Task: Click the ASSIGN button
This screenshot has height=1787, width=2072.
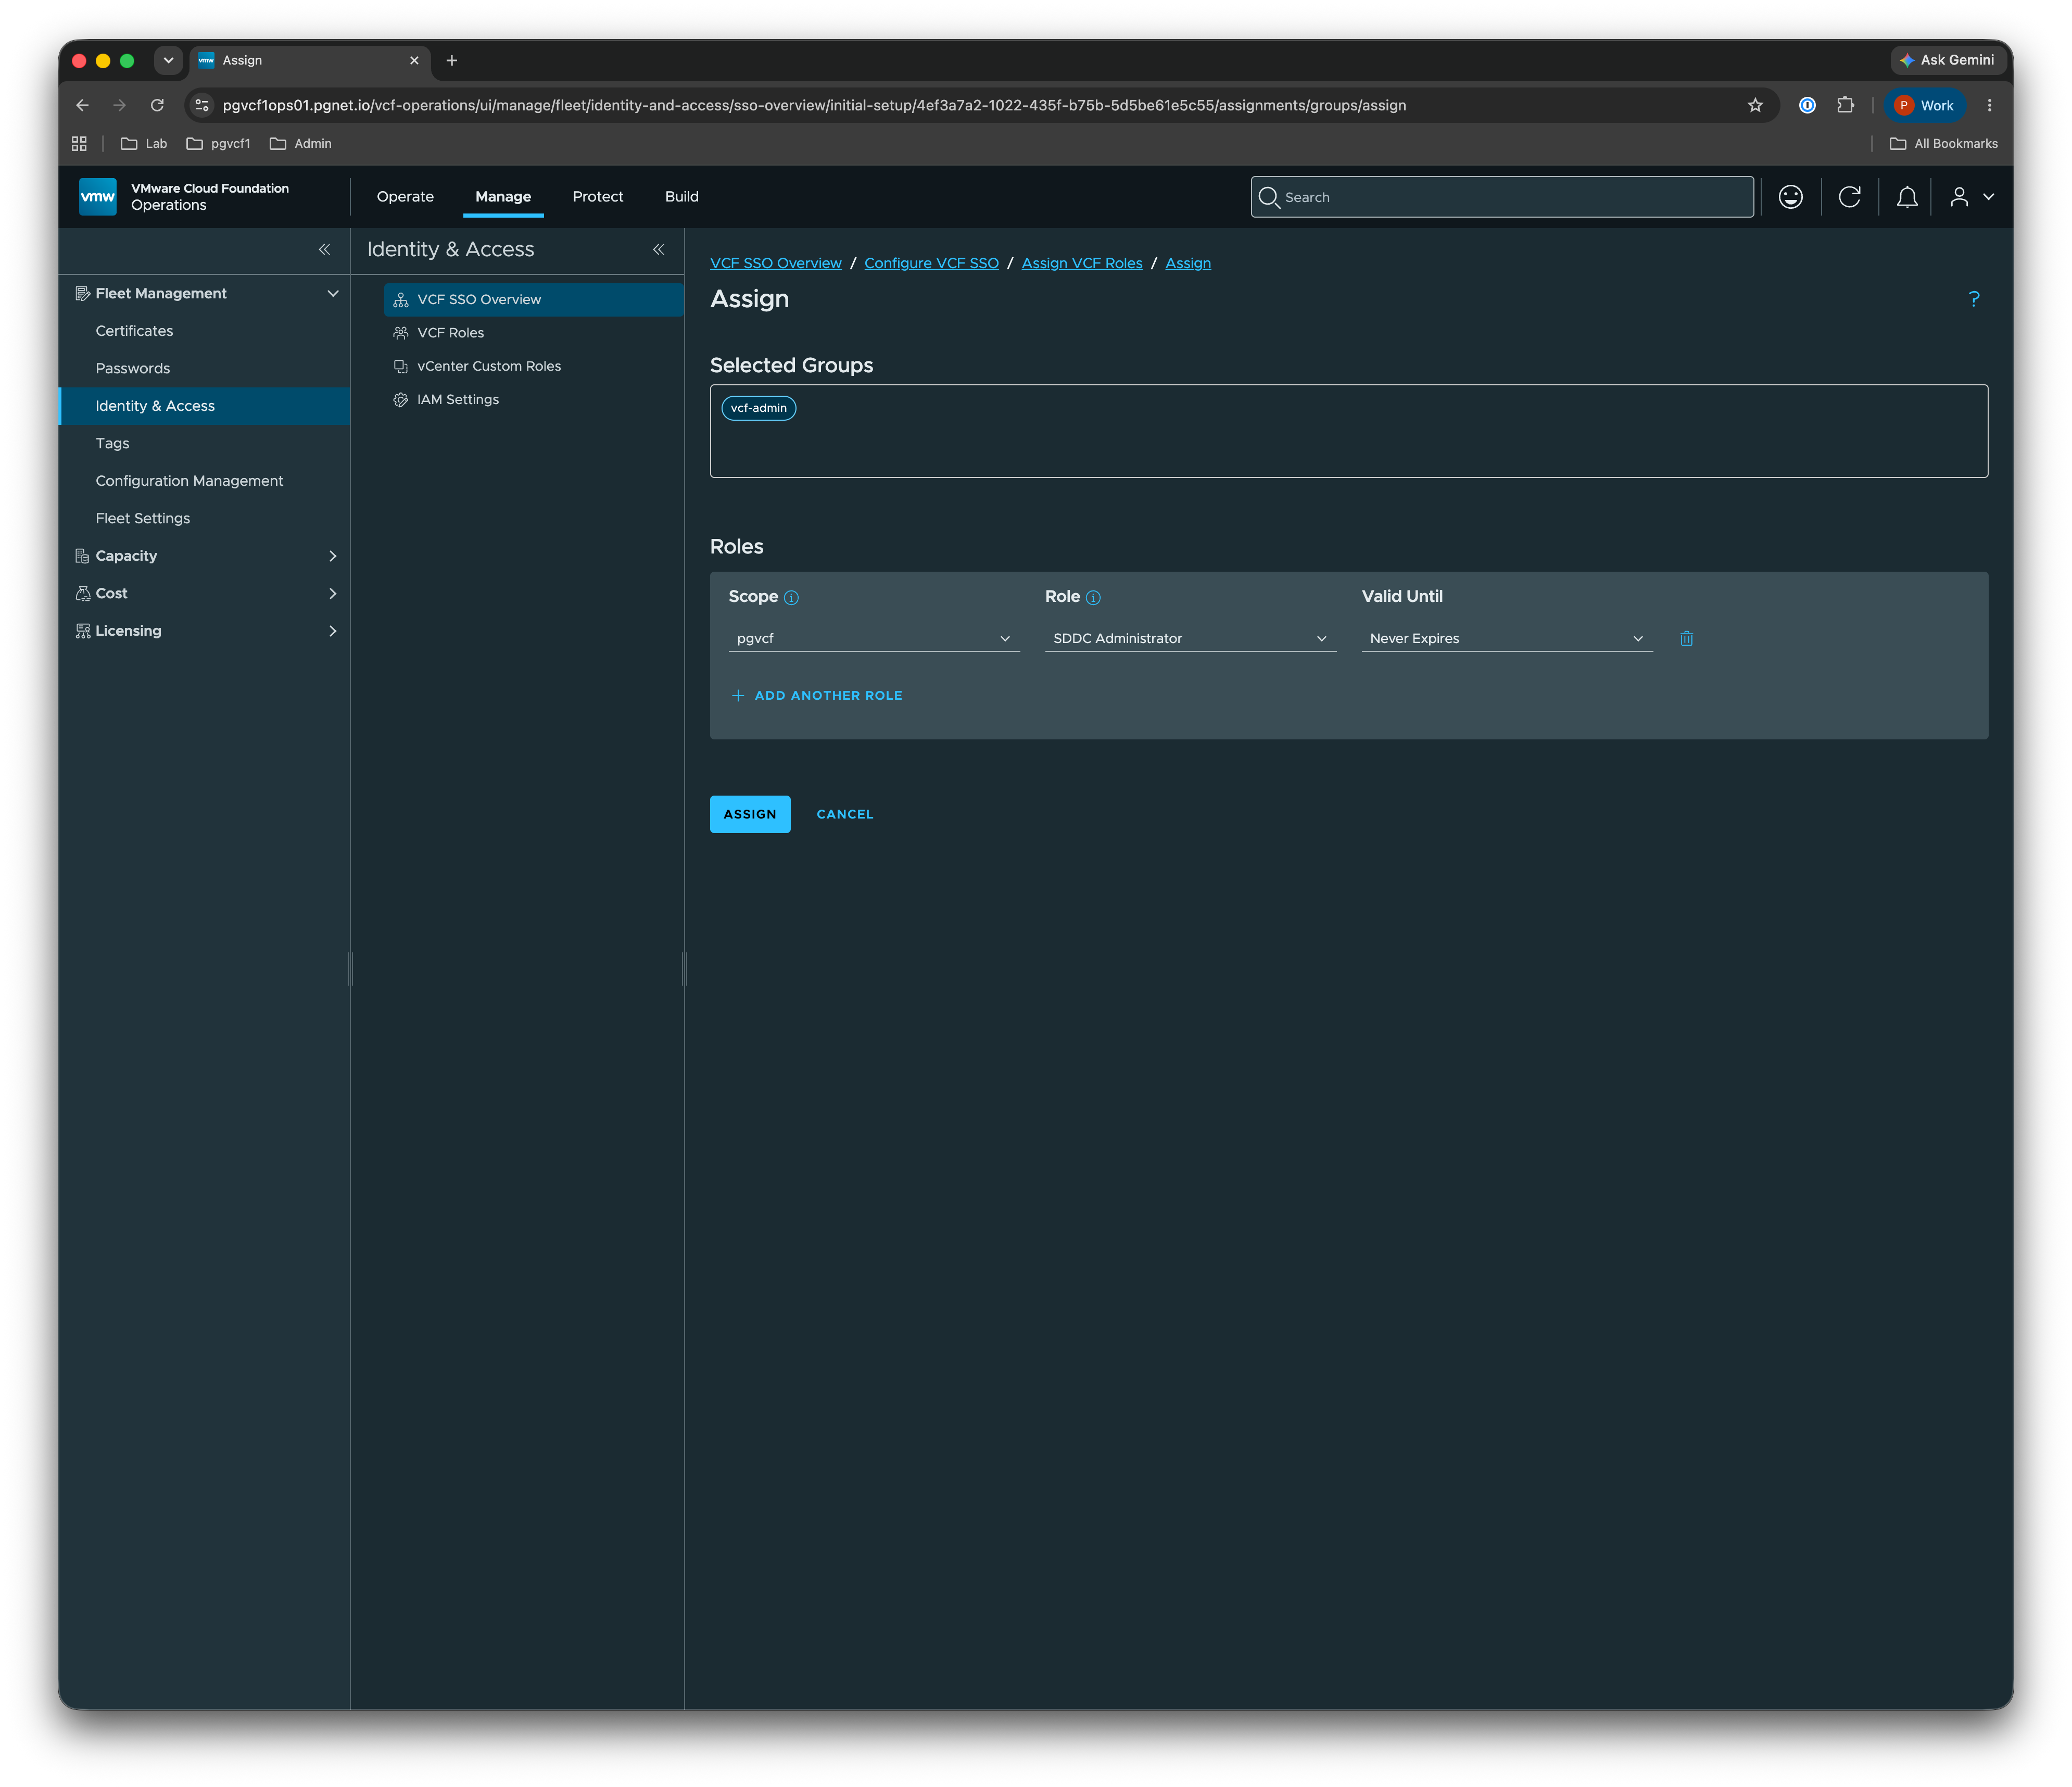Action: coord(750,814)
